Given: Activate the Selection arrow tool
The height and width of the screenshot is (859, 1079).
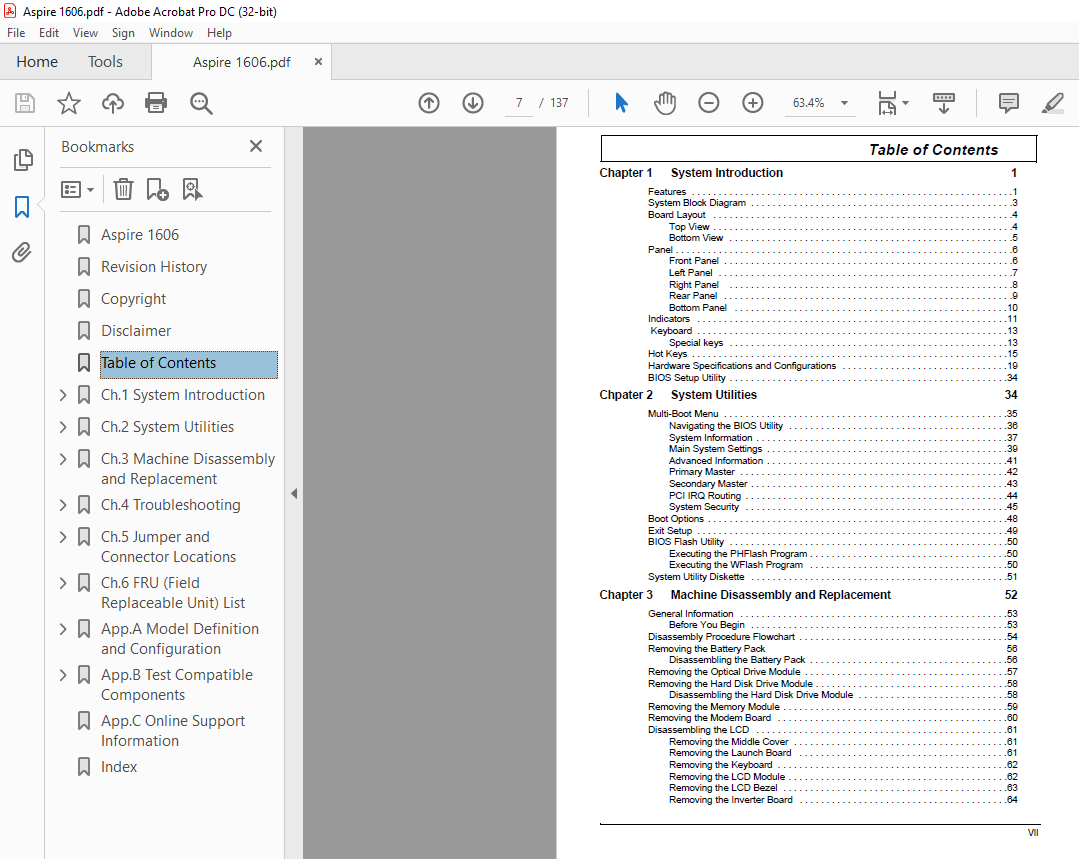Looking at the screenshot, I should [x=621, y=103].
